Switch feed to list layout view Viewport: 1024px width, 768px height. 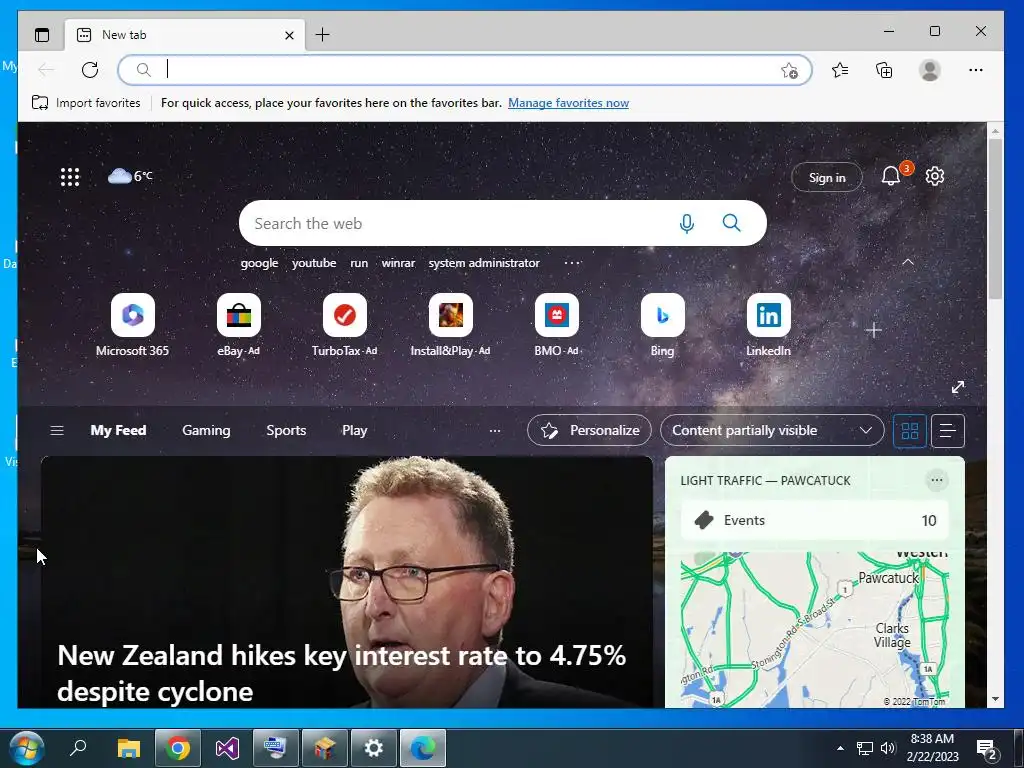point(948,431)
